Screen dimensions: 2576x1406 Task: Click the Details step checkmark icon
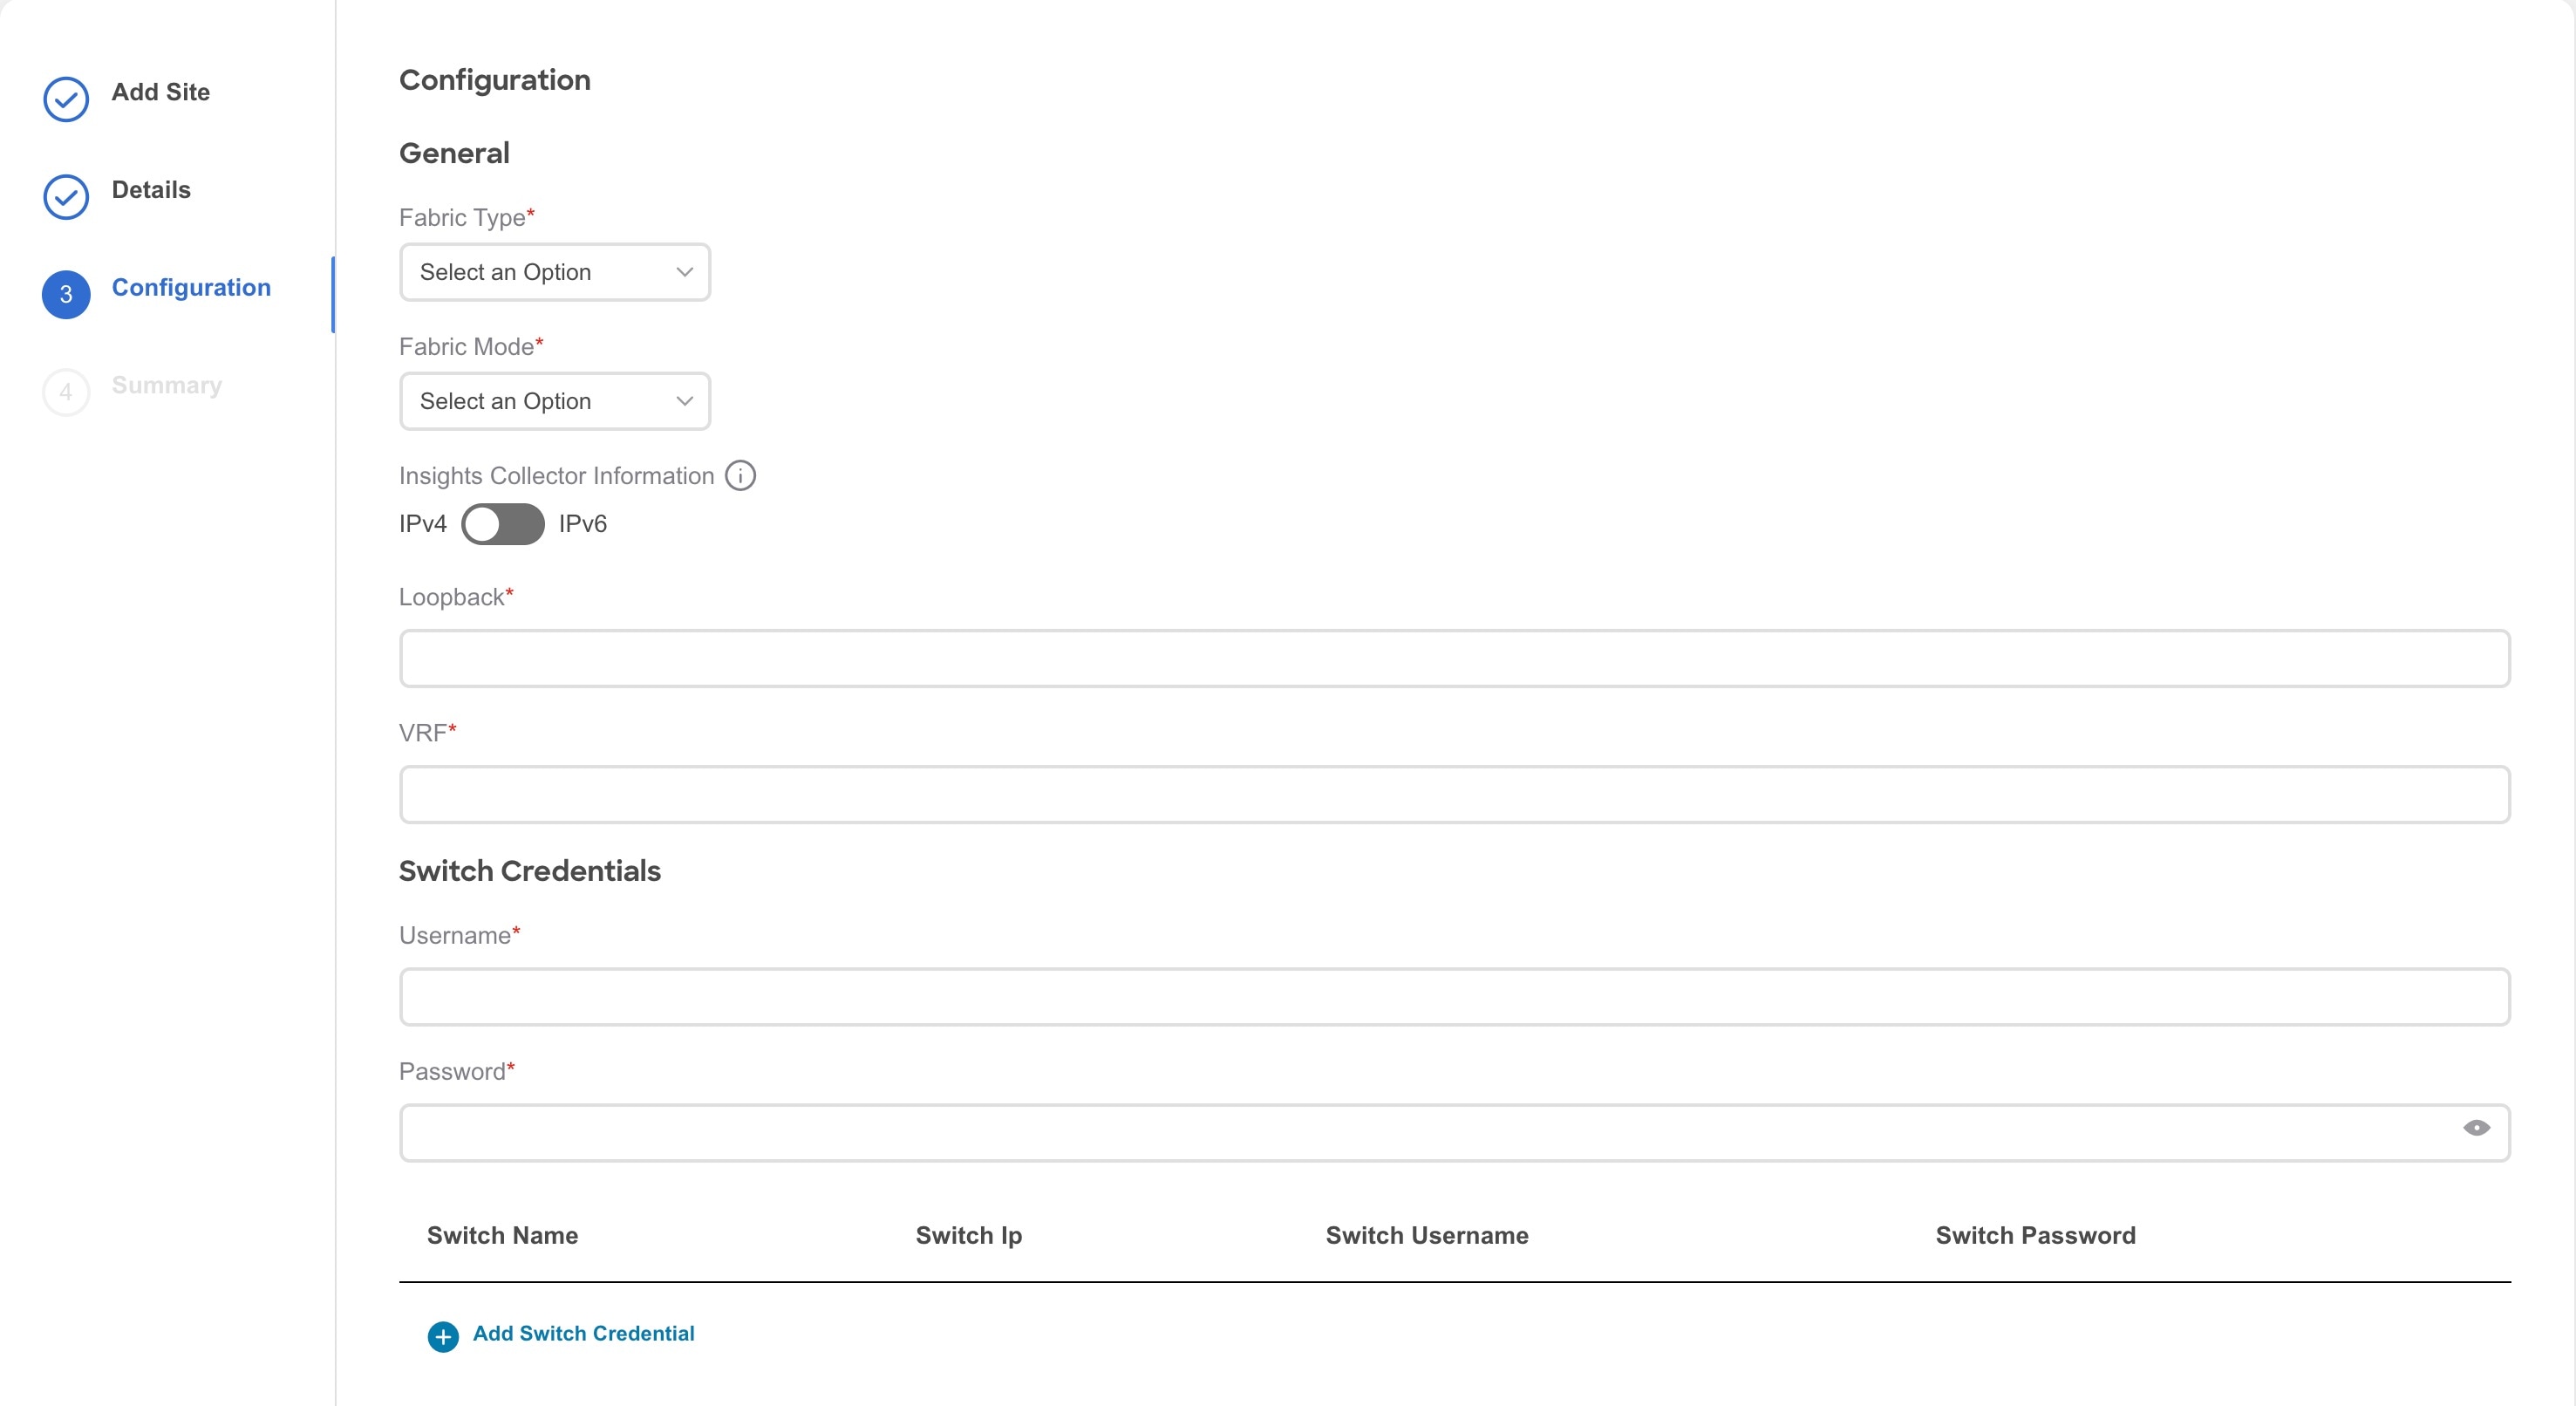coord(66,197)
